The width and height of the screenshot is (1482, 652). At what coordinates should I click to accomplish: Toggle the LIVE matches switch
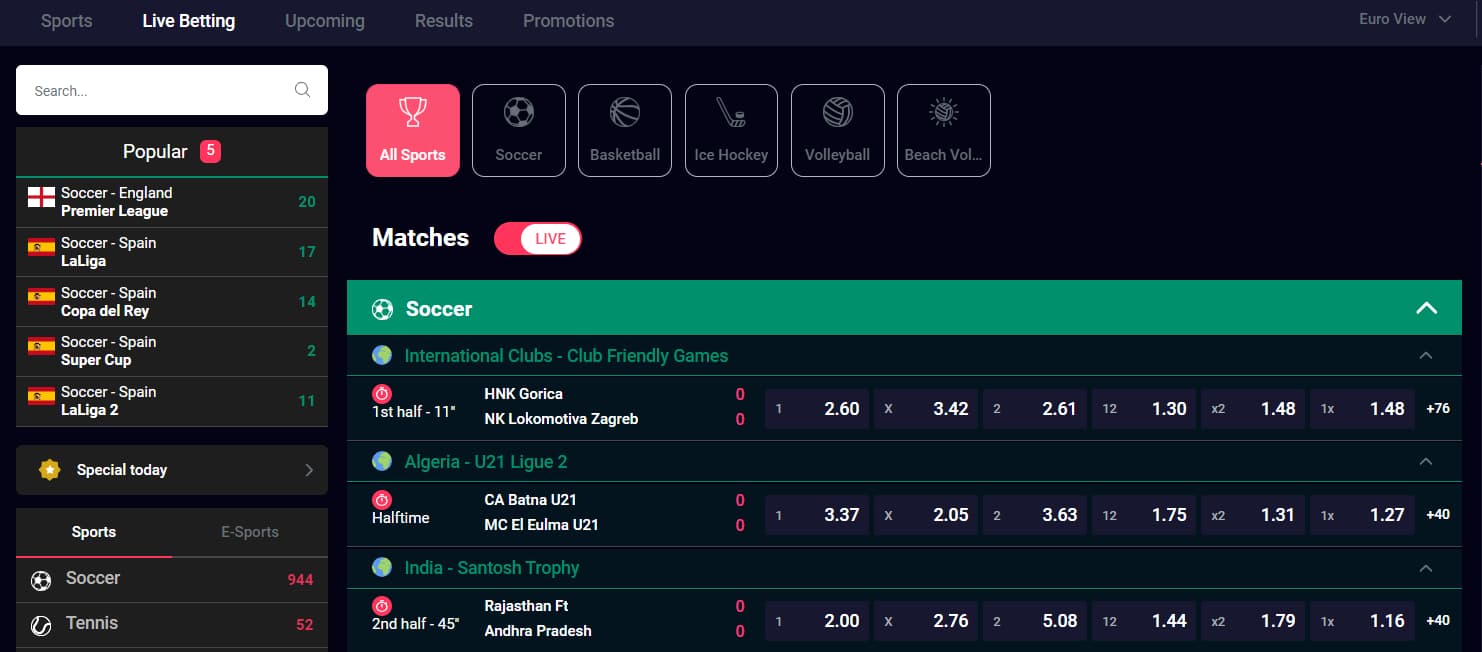click(538, 238)
